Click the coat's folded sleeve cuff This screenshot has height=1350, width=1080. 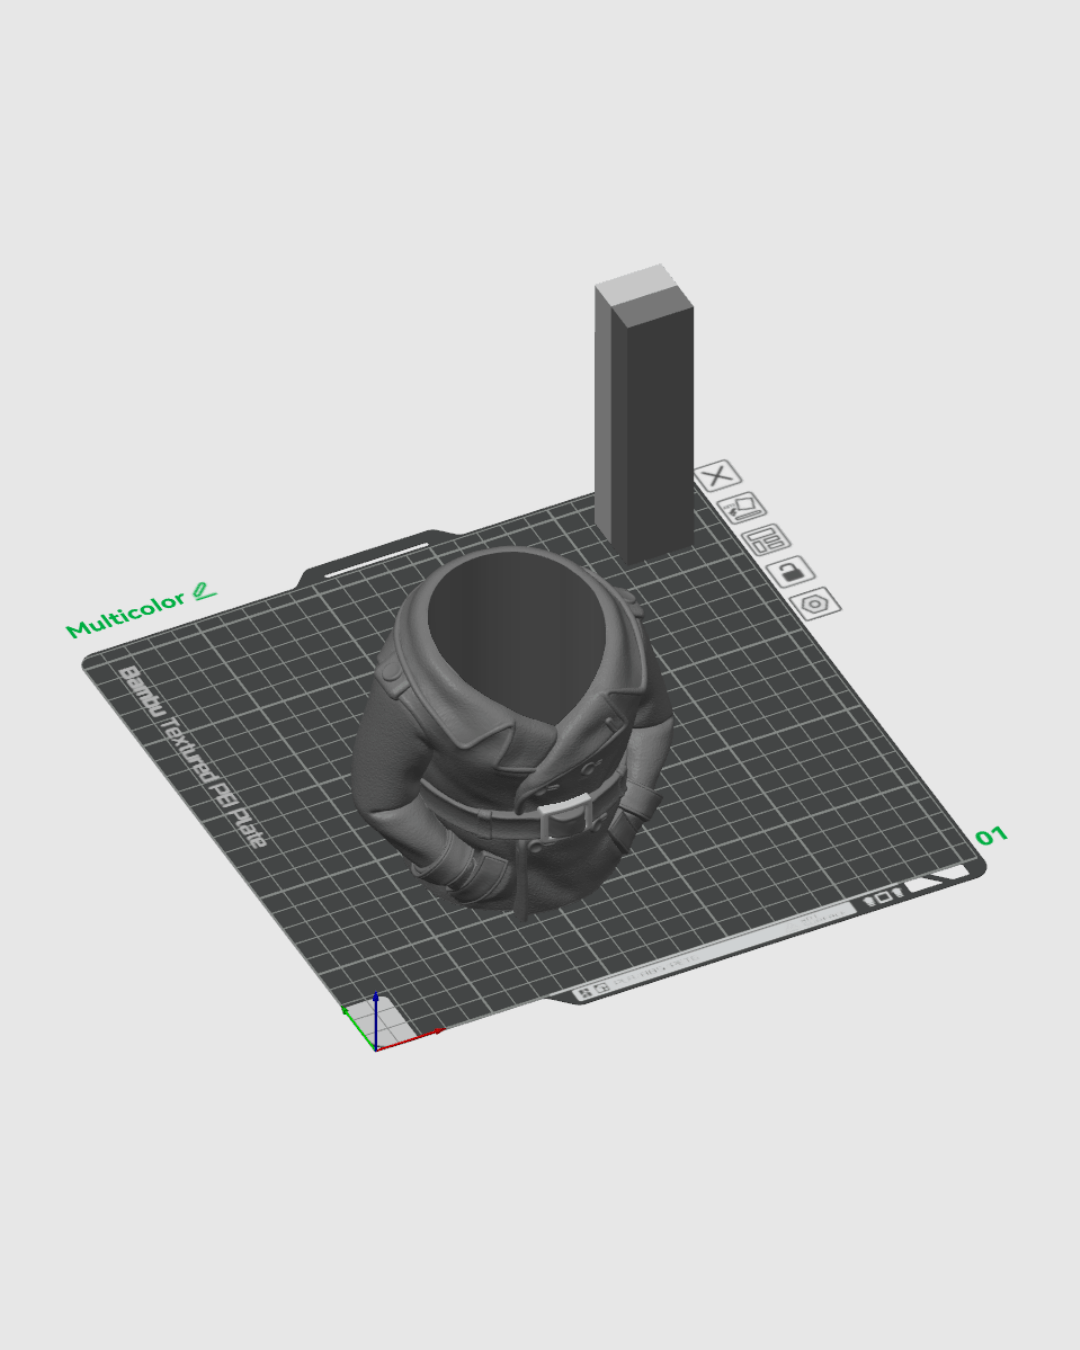[x=470, y=870]
